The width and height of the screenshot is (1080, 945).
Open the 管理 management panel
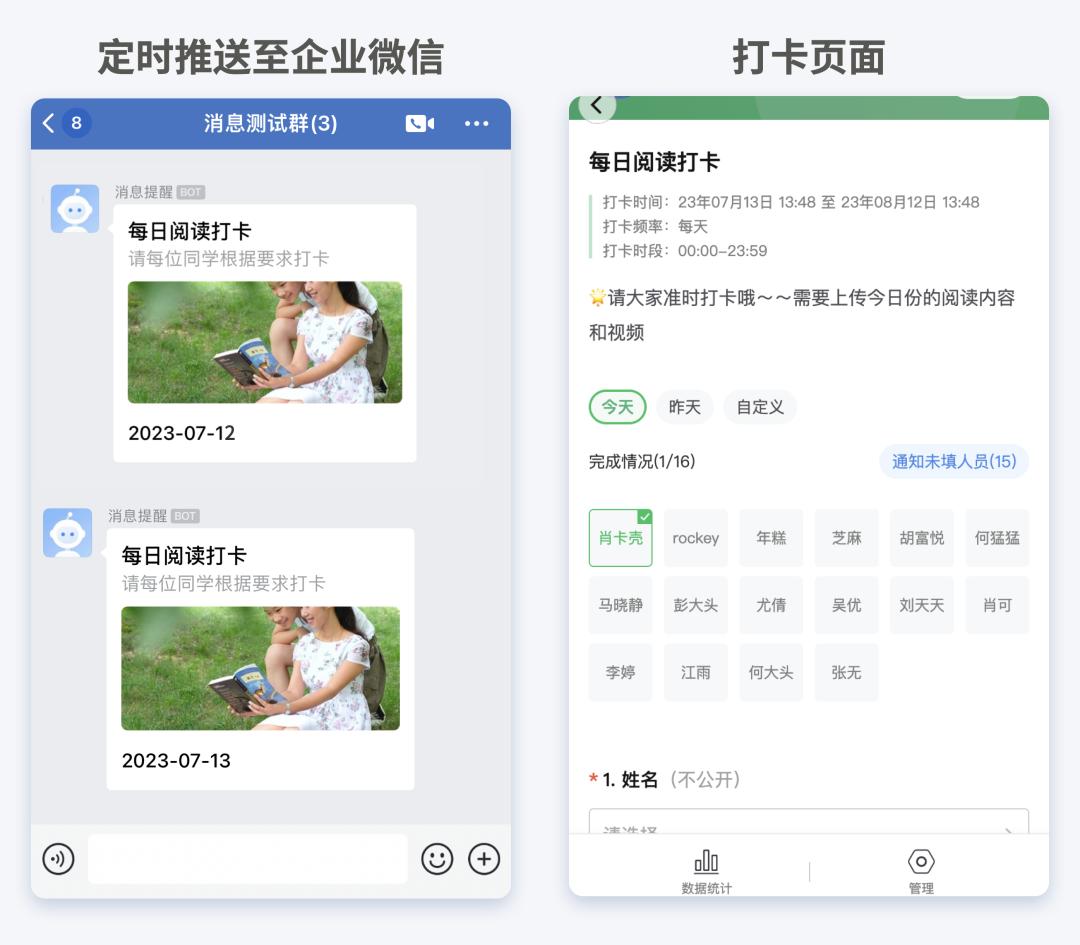coord(920,869)
